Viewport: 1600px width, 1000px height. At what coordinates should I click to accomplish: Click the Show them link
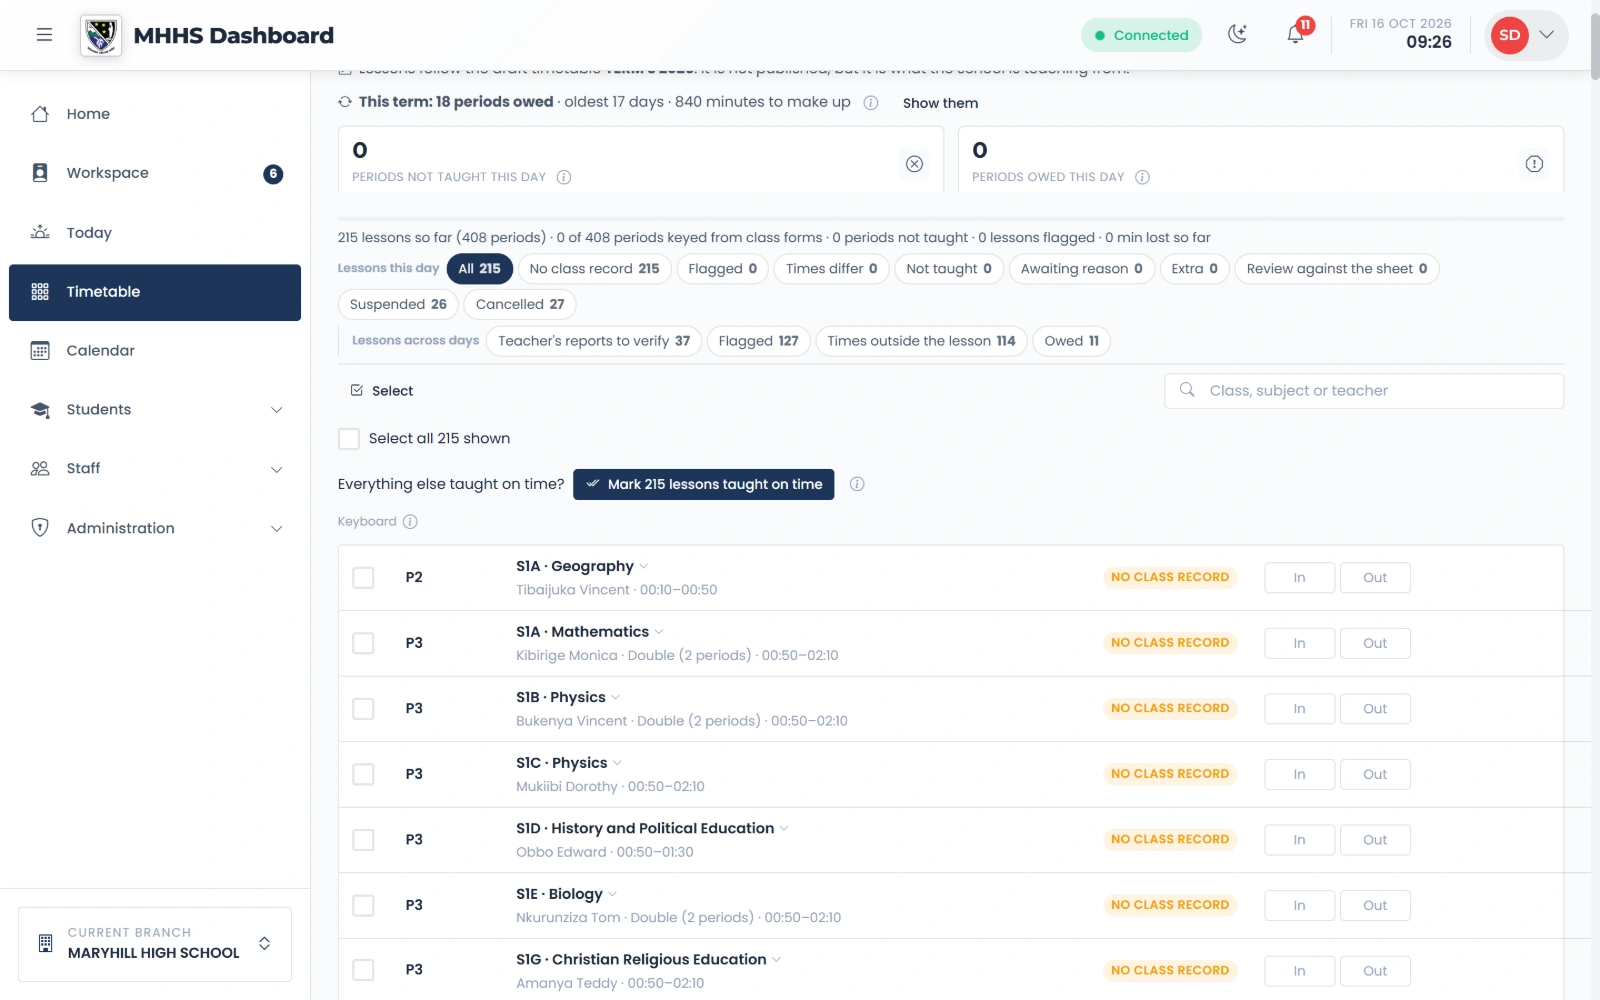940,103
